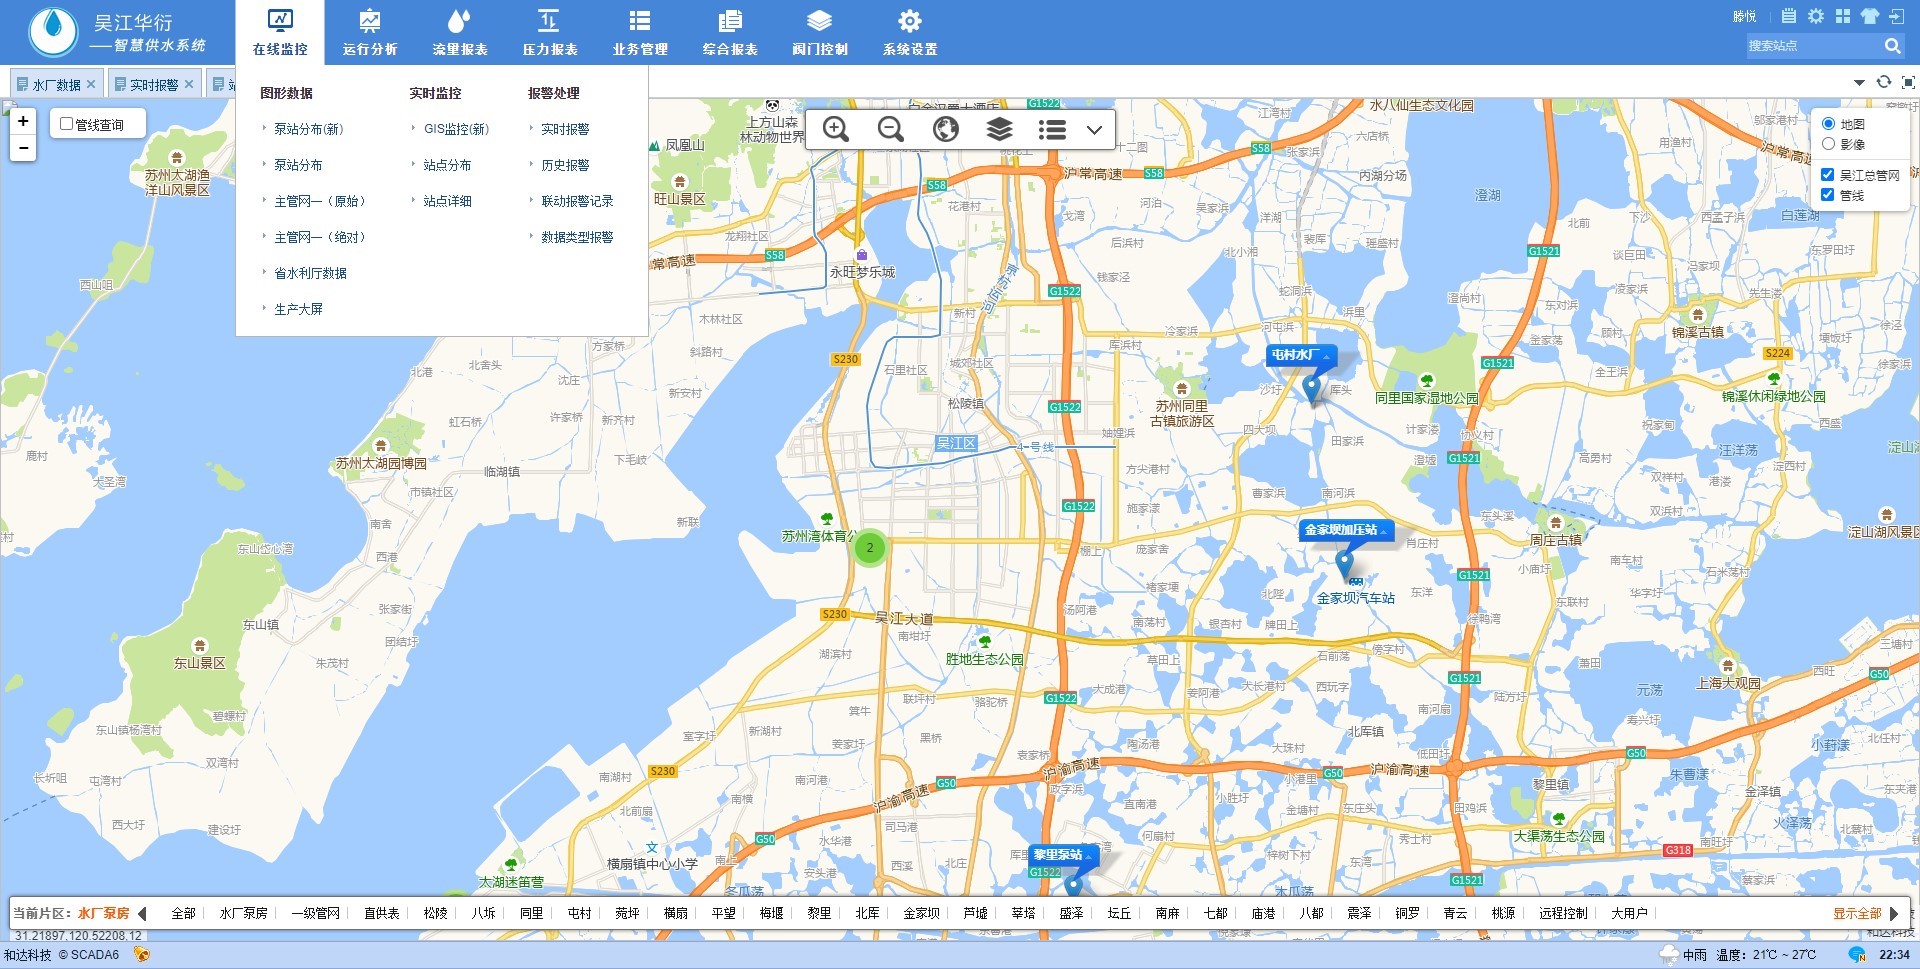Open 生产大屏 menu entry
This screenshot has width=1920, height=969.
(x=298, y=309)
